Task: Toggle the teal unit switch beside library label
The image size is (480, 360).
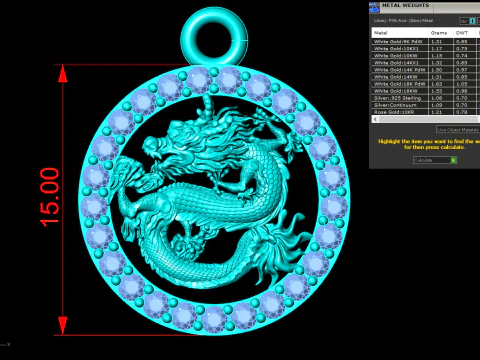Action: coord(472,21)
